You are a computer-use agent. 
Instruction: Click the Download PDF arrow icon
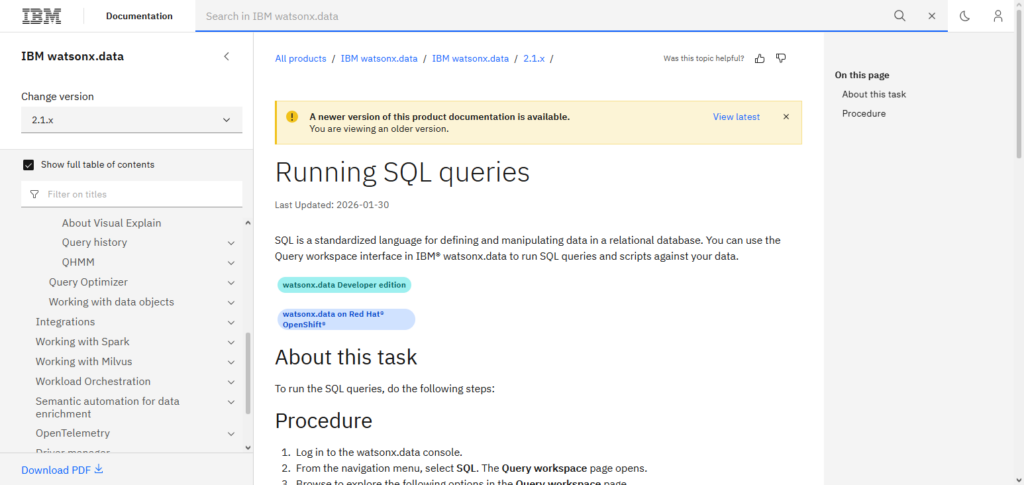click(99, 469)
